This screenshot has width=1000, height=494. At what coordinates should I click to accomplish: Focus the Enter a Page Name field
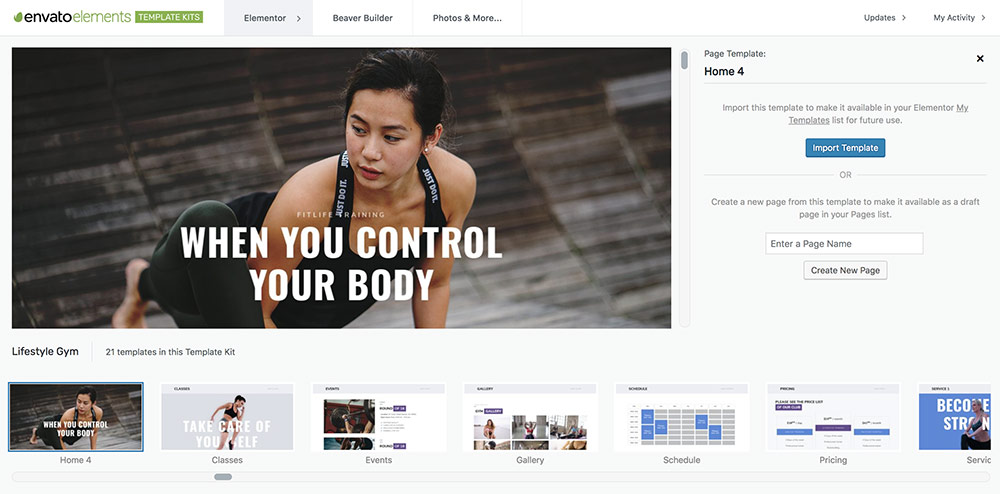pos(844,243)
